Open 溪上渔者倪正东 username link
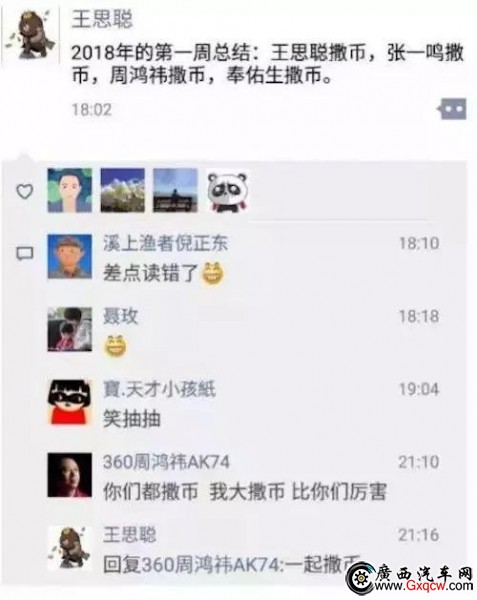The image size is (477, 600). 165,243
